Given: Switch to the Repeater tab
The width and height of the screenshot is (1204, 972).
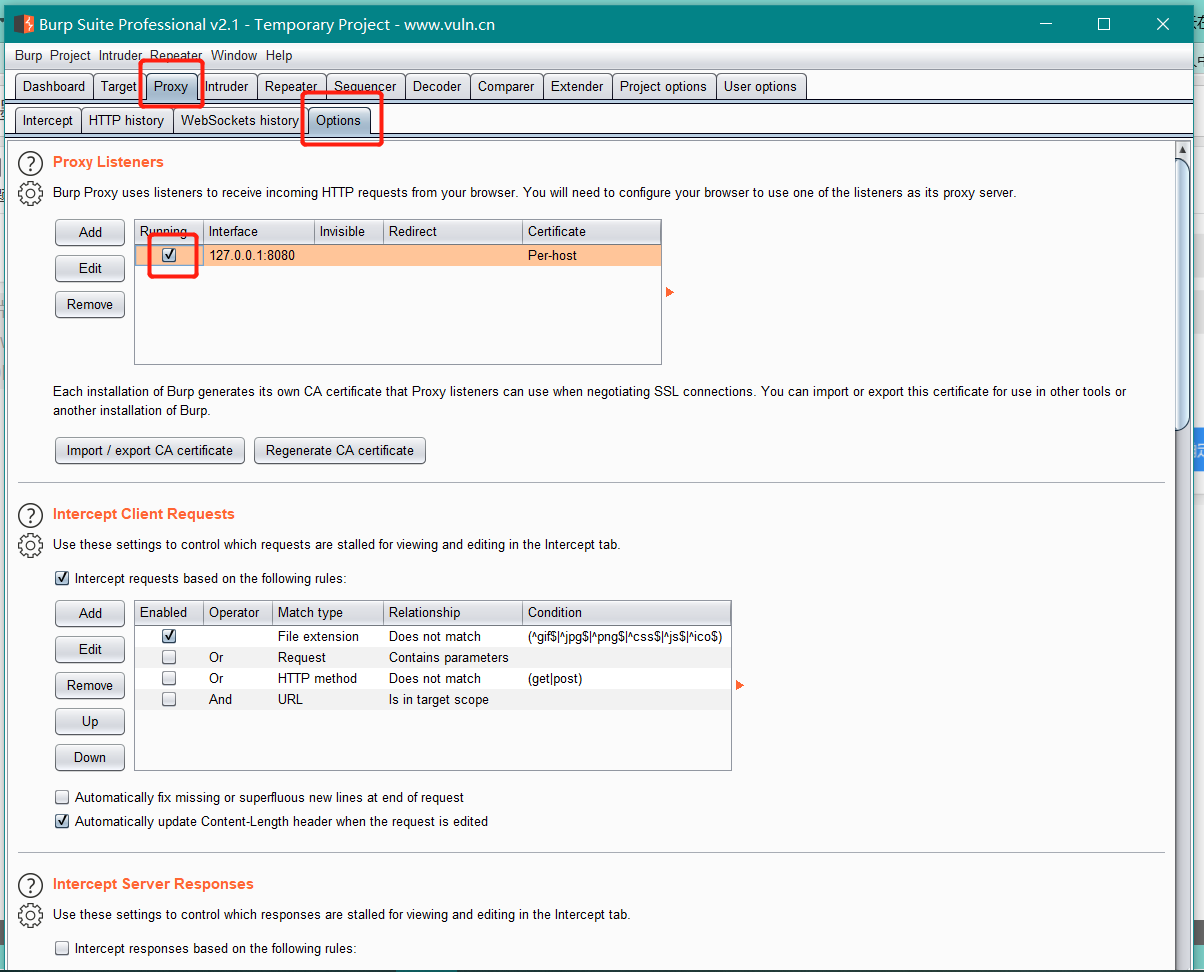Looking at the screenshot, I should 291,87.
